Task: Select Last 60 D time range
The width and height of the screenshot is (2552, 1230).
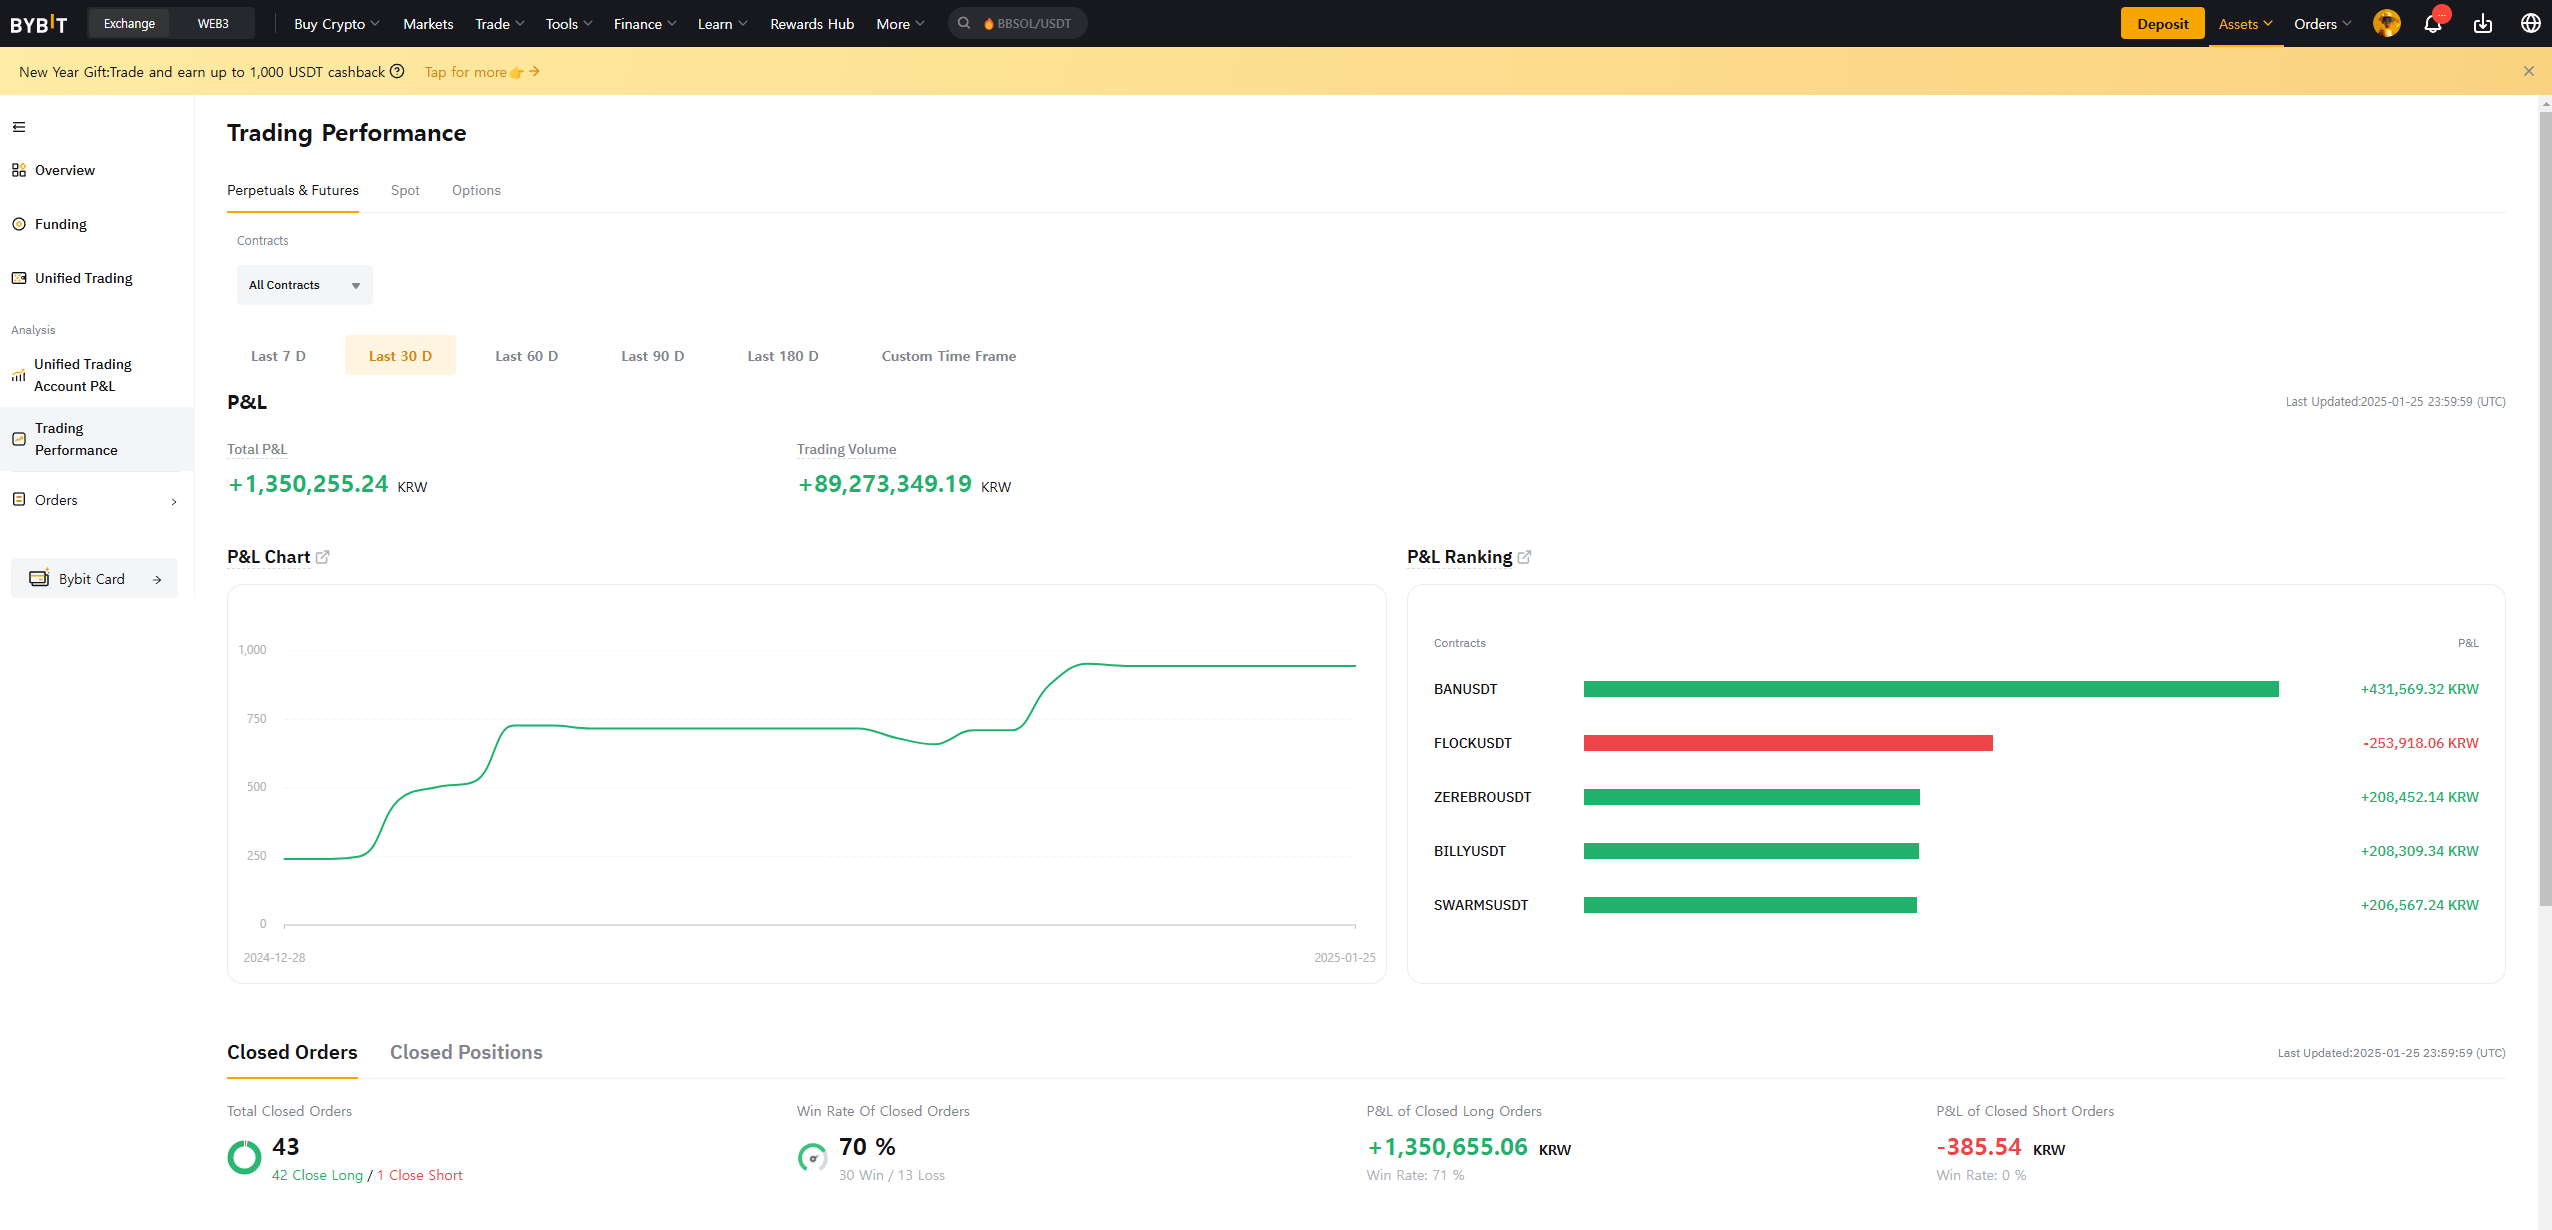Action: coord(527,356)
